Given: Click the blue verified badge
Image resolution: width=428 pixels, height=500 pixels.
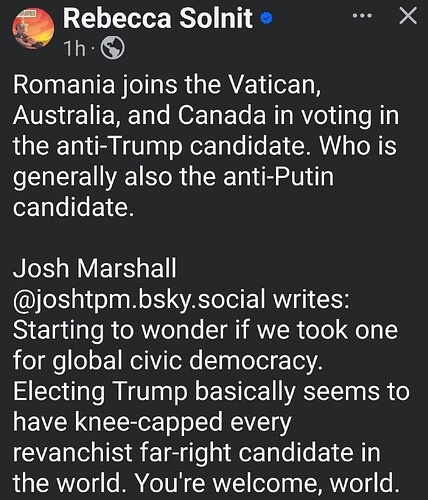Looking at the screenshot, I should pos(266,18).
